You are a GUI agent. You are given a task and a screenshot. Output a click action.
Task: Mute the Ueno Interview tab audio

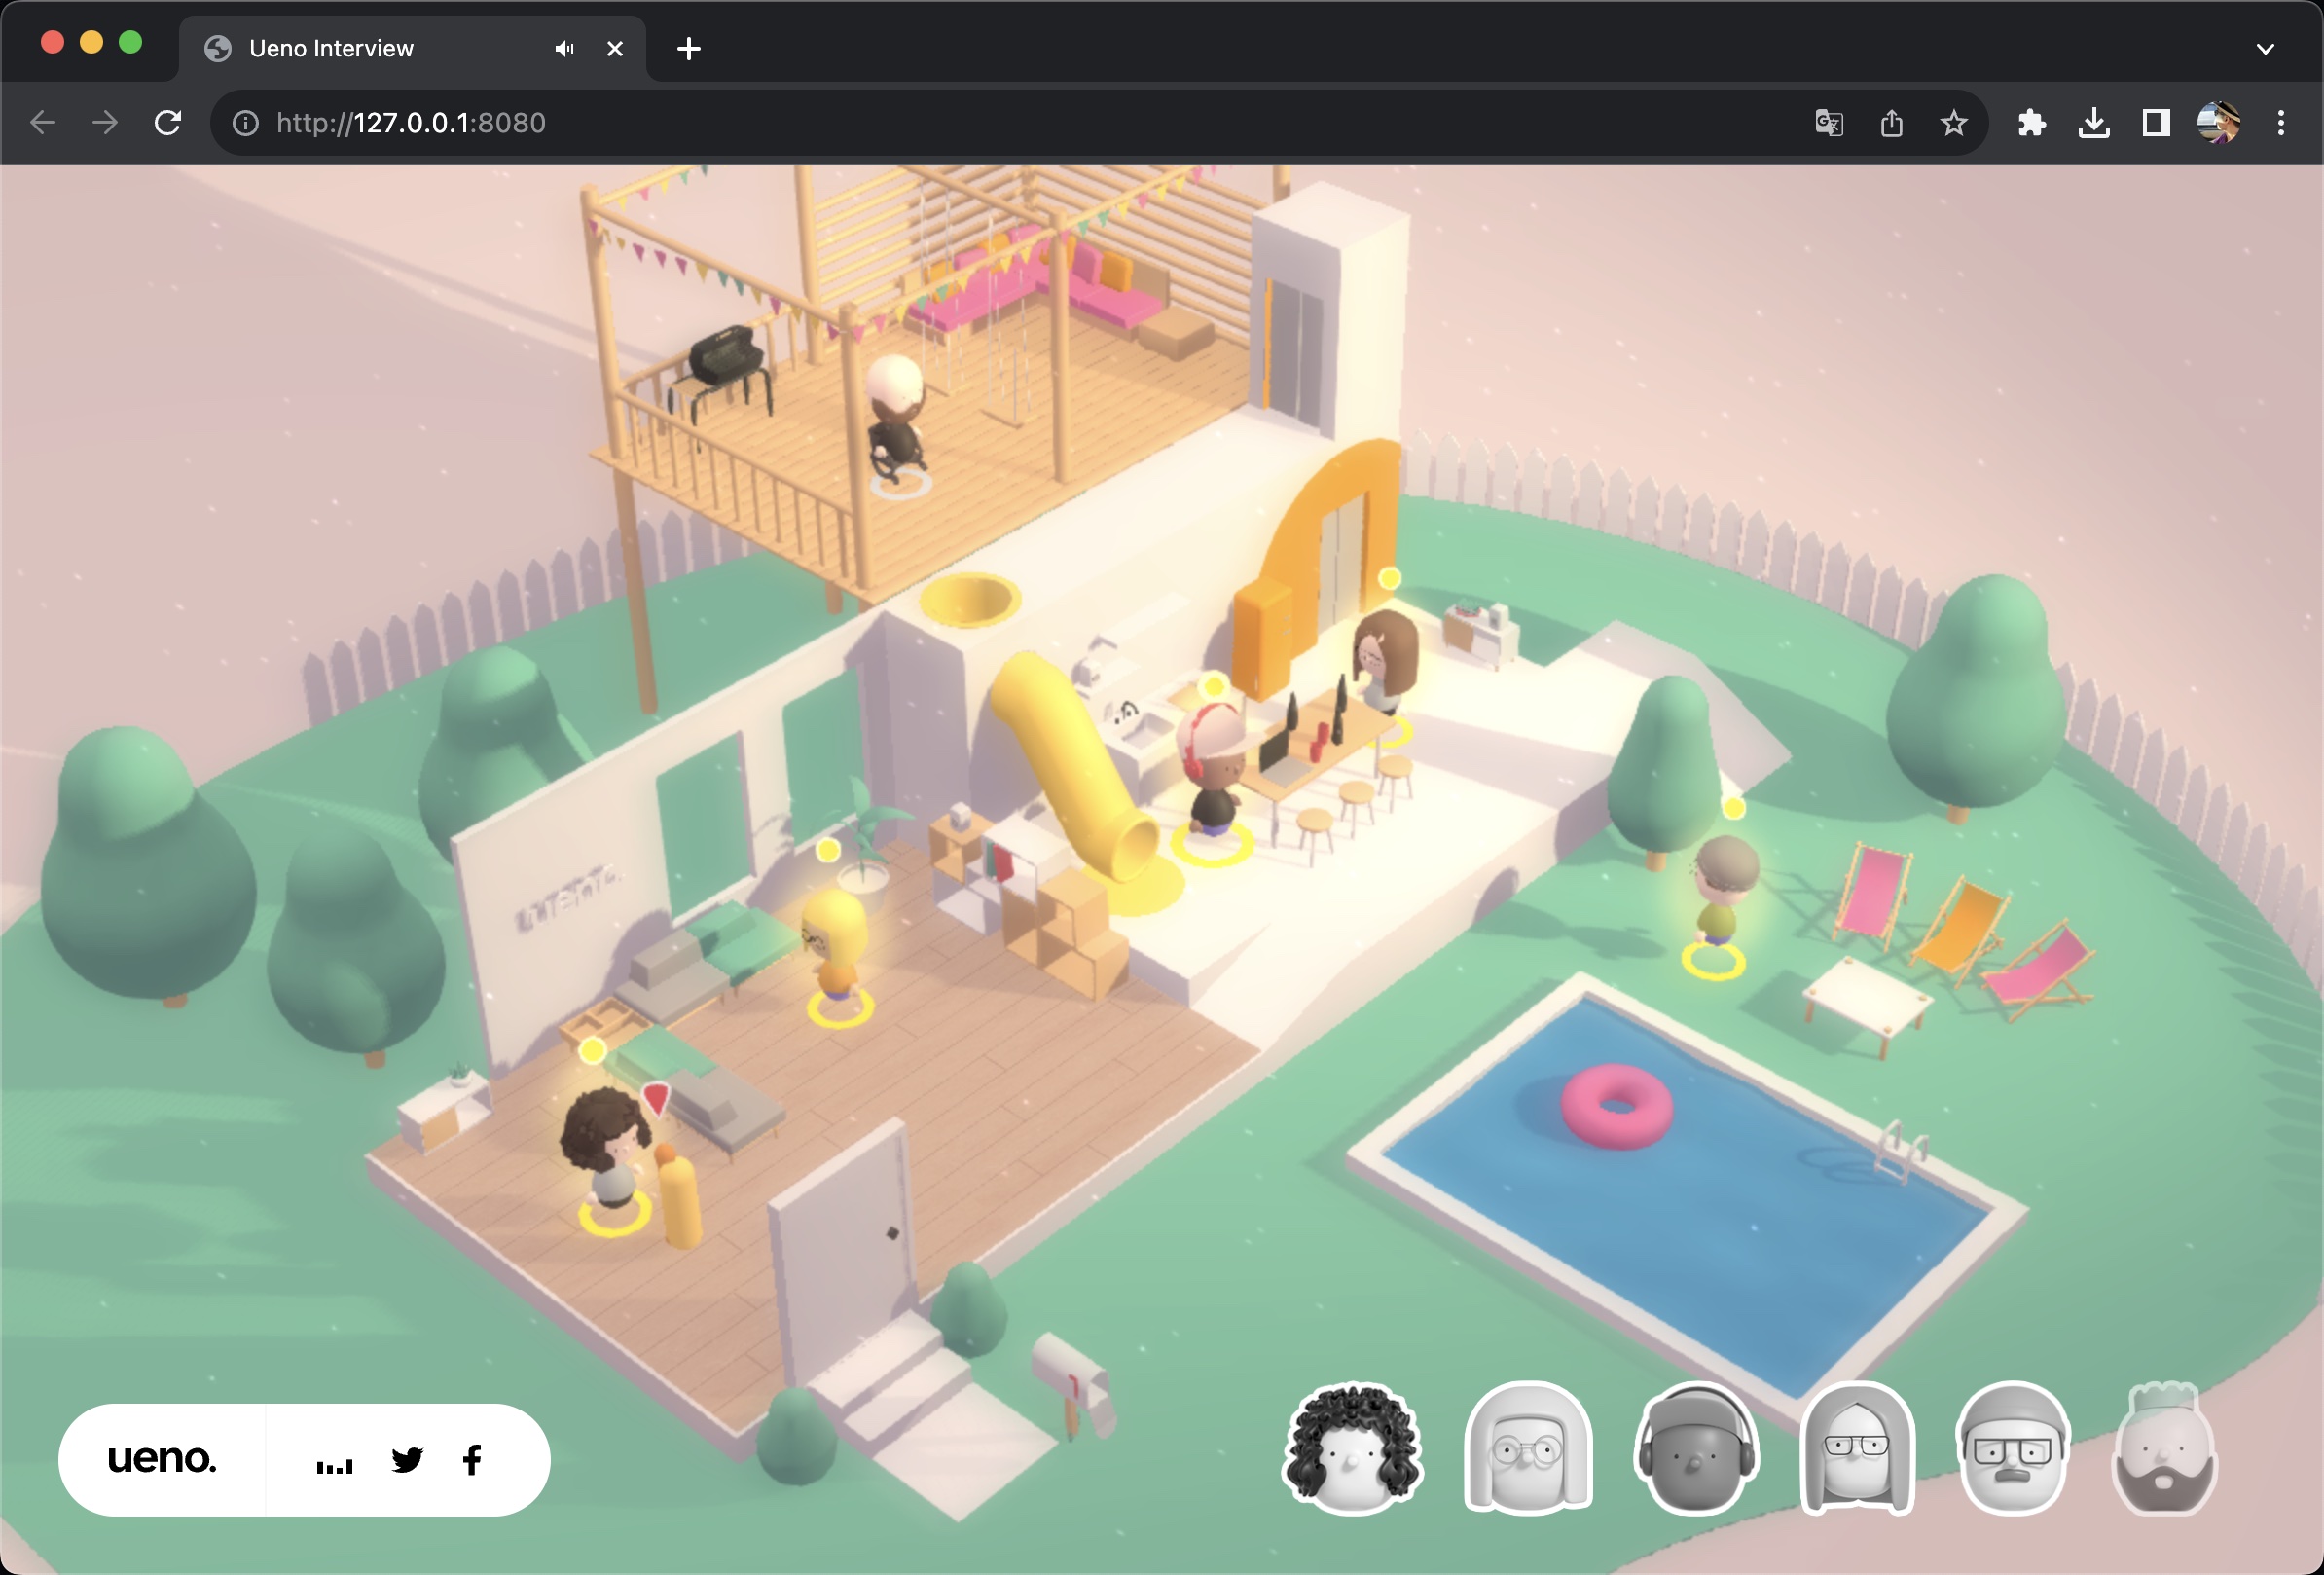tap(564, 48)
